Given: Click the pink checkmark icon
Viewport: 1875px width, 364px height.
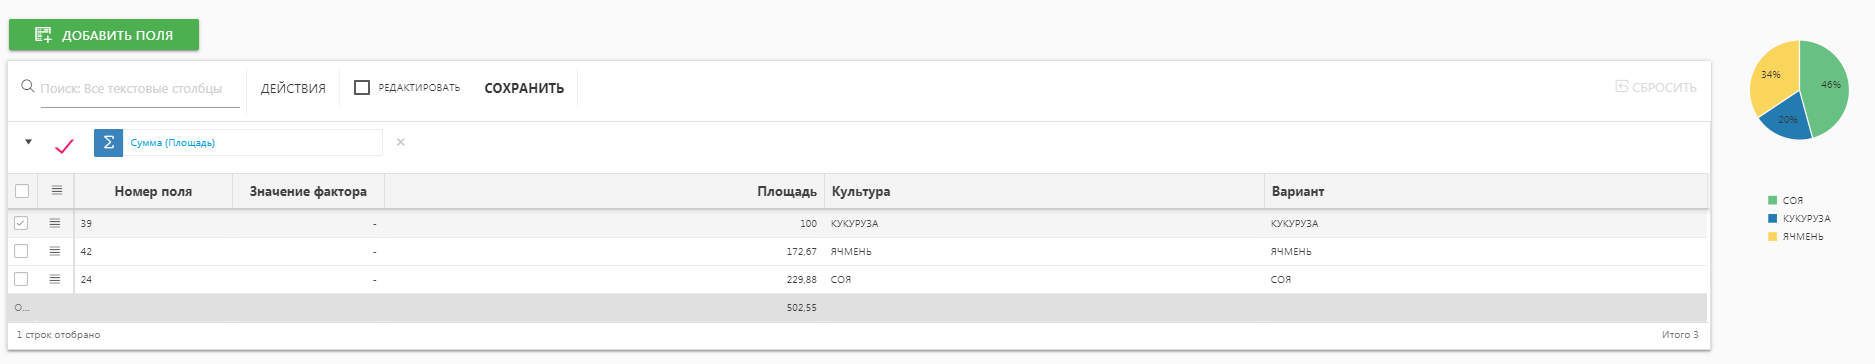Looking at the screenshot, I should (x=64, y=146).
